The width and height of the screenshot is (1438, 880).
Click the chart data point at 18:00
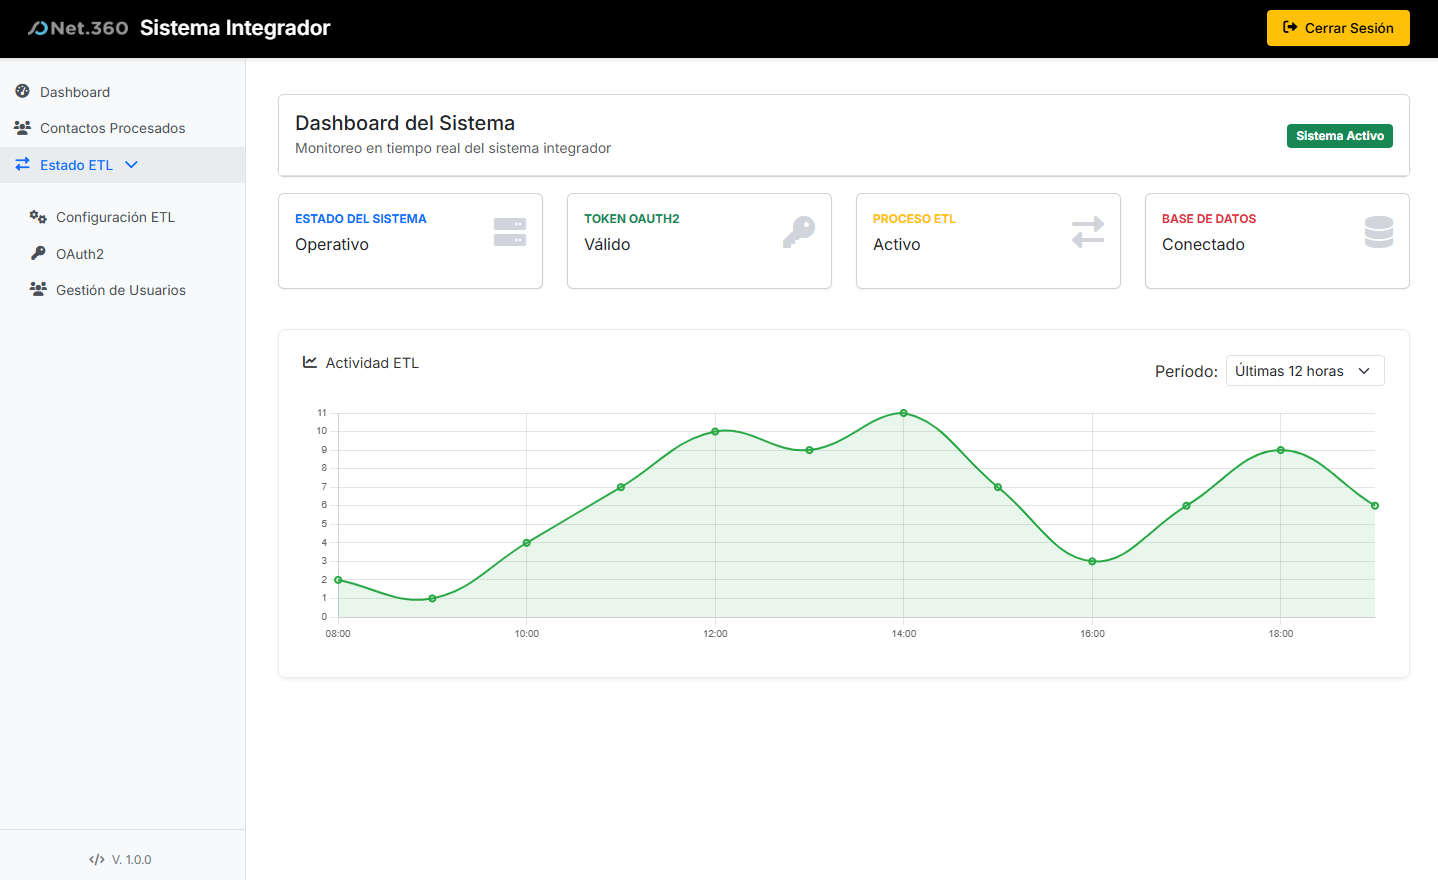click(1281, 450)
